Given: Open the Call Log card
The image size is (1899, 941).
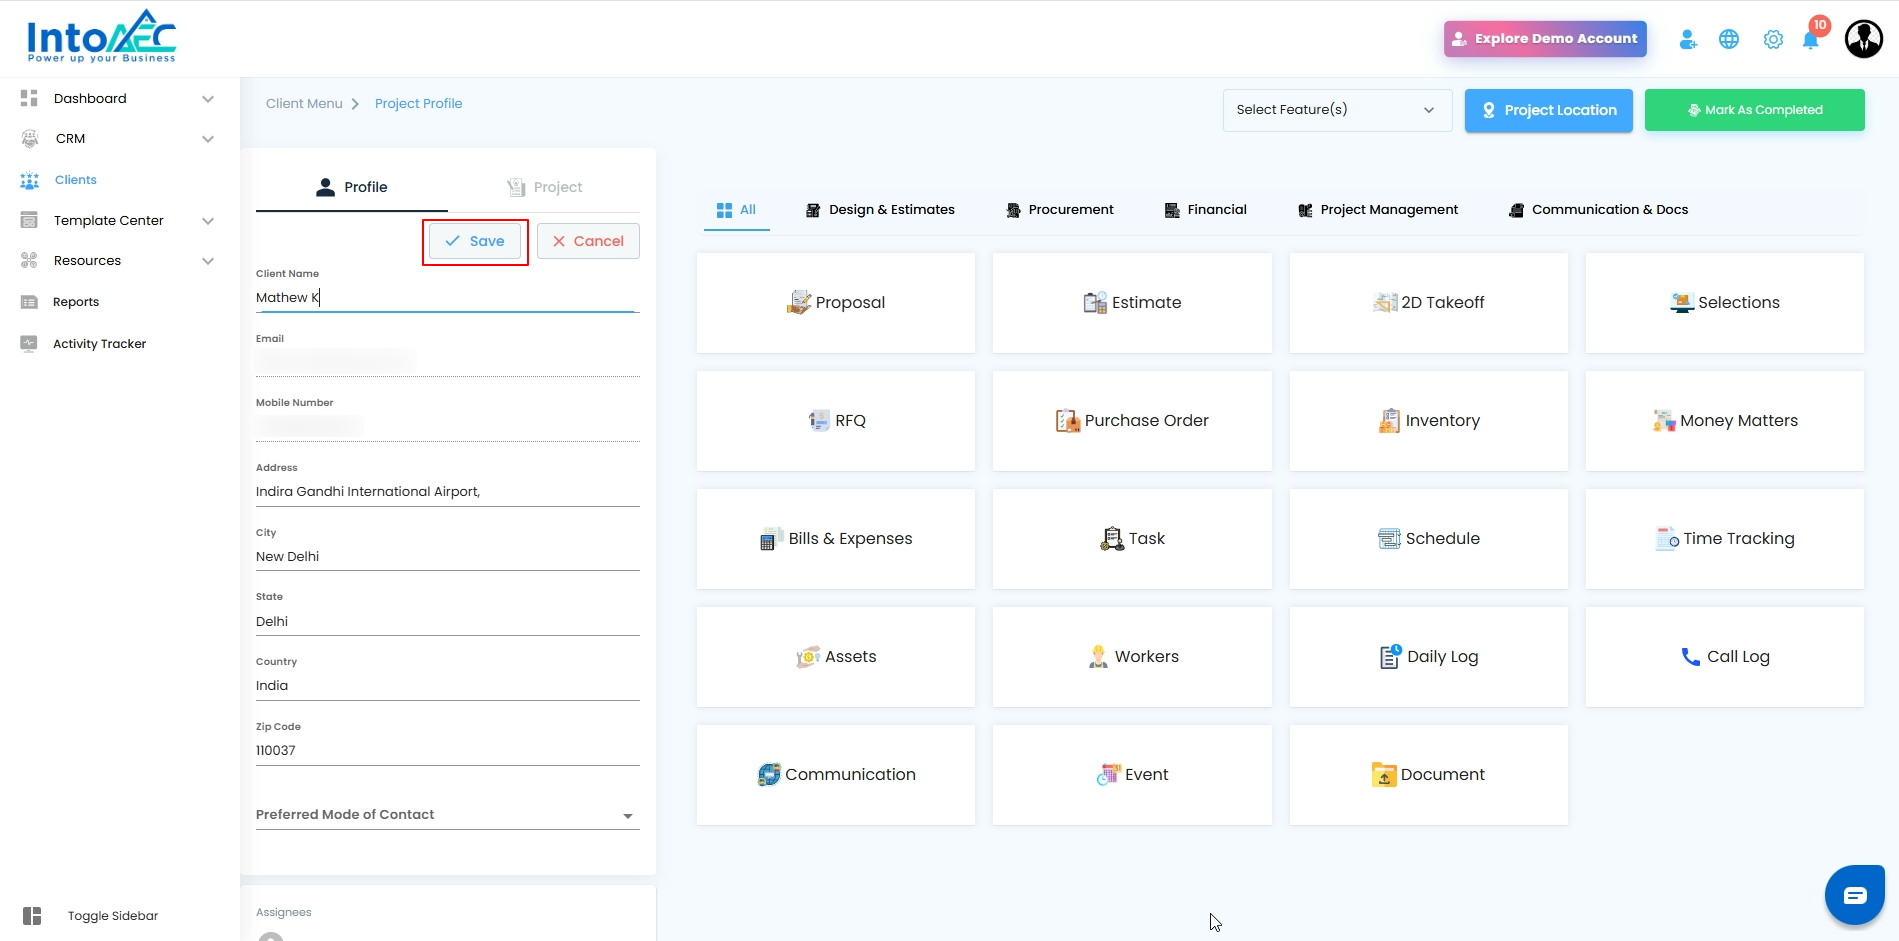Looking at the screenshot, I should 1725,657.
